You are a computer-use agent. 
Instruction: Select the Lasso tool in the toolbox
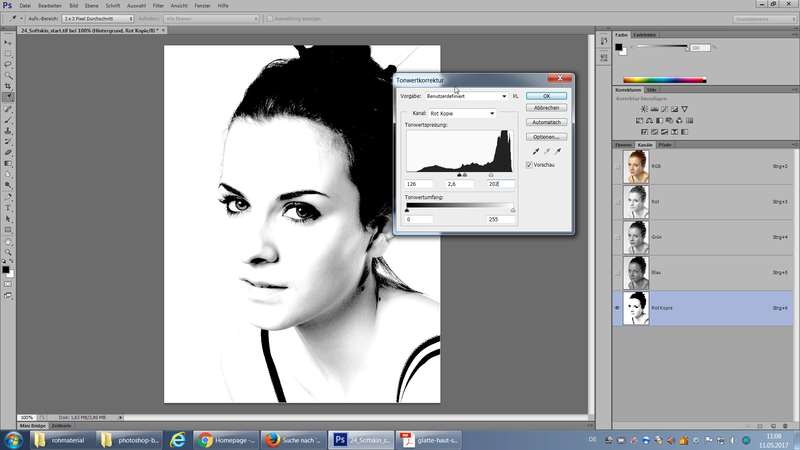tap(8, 65)
